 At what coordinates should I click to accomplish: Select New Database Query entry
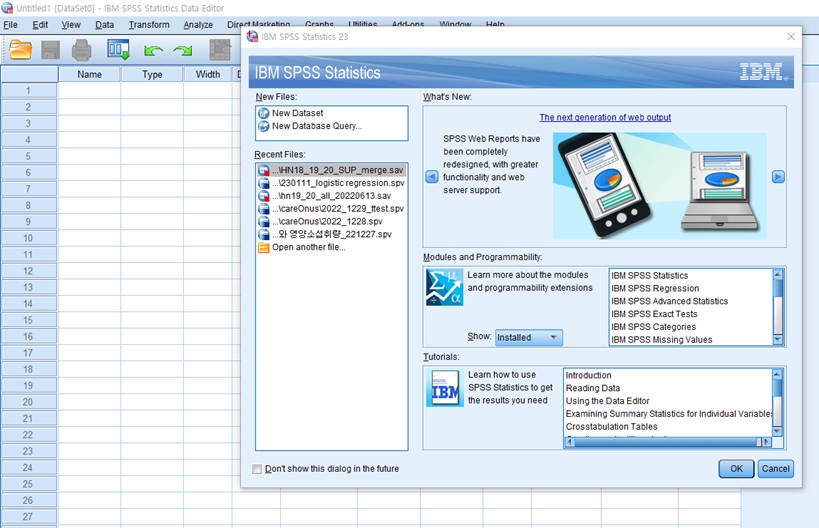pos(317,126)
